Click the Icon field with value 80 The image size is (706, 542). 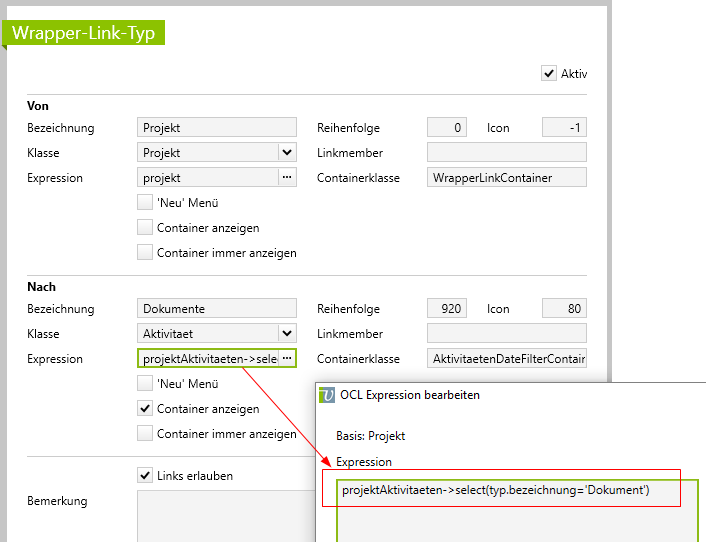click(x=564, y=309)
